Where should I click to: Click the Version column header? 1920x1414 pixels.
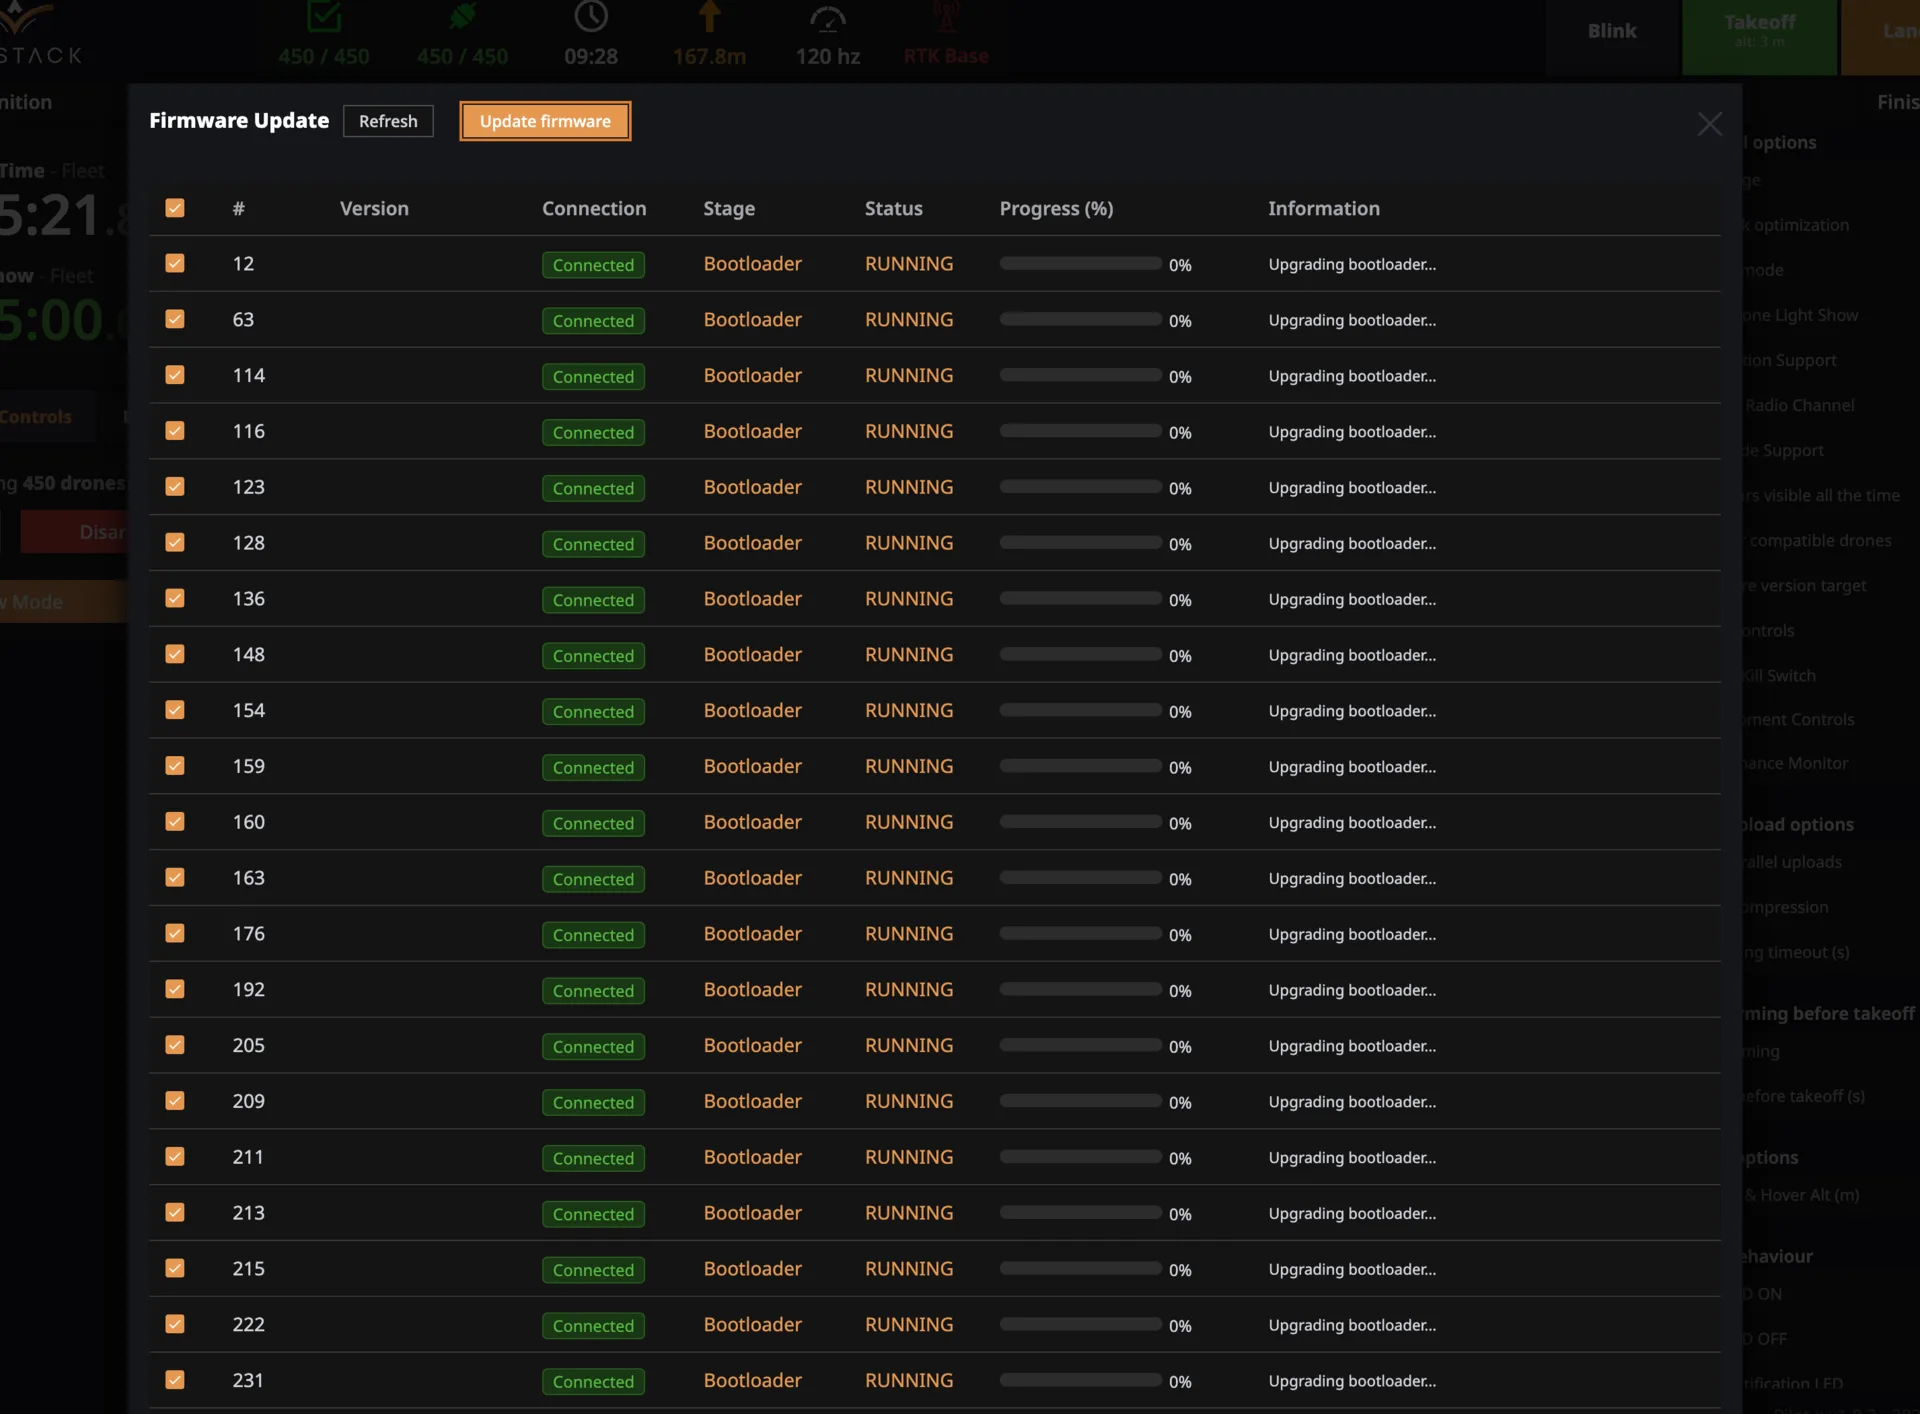(374, 208)
